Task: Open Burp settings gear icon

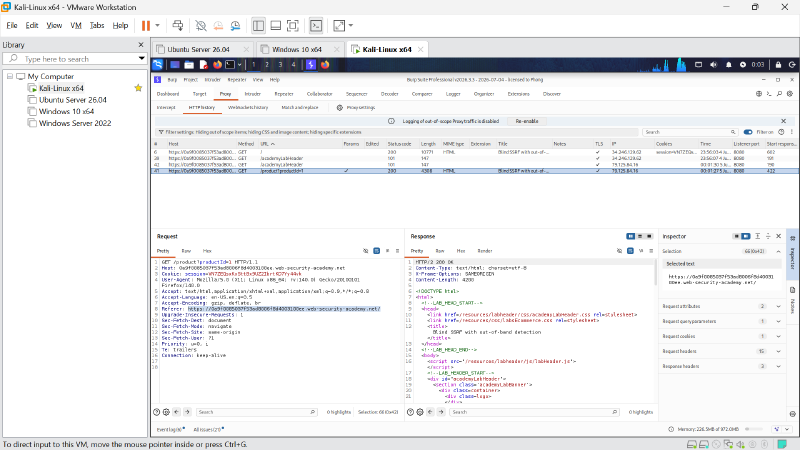Action: [x=790, y=94]
